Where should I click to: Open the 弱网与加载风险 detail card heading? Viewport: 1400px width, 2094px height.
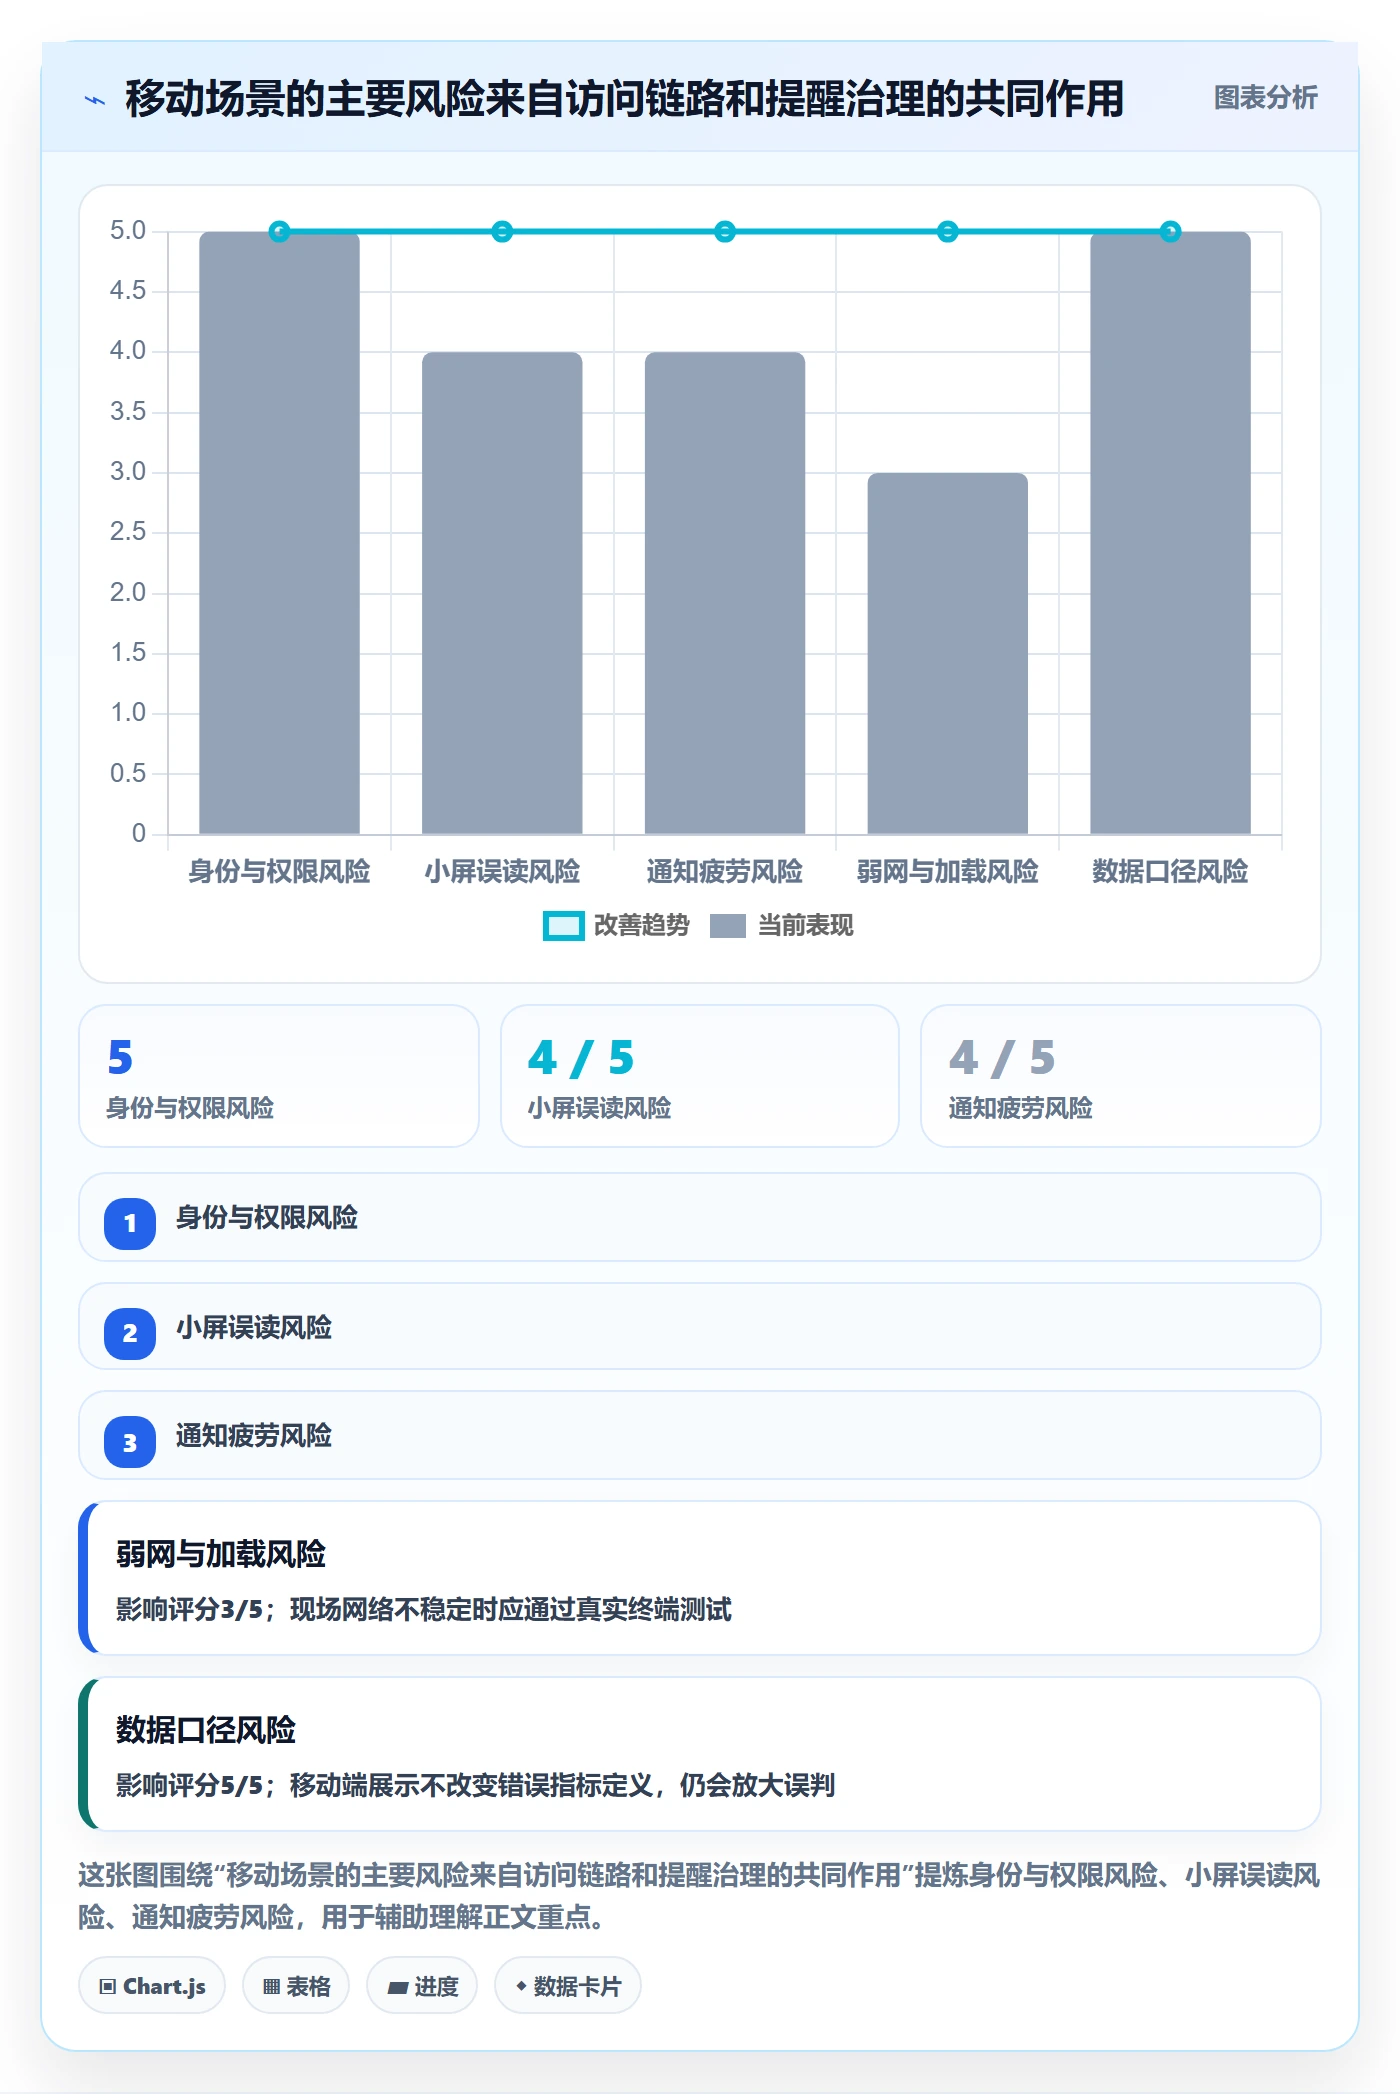tap(221, 1554)
